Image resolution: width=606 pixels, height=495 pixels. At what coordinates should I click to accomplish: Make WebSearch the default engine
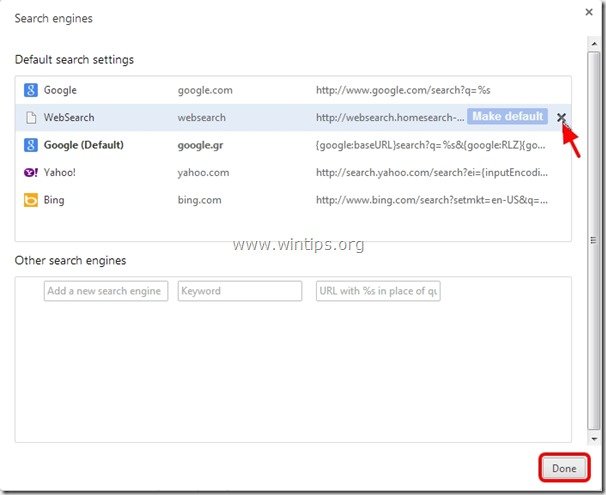point(507,116)
